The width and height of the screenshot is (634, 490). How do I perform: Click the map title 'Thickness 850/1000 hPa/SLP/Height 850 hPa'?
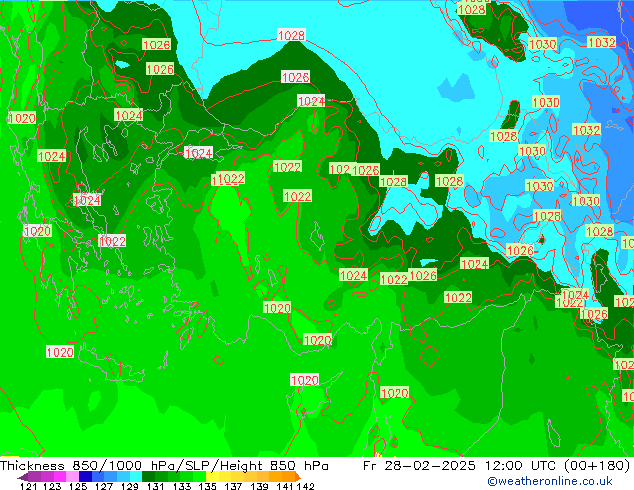click(x=164, y=466)
